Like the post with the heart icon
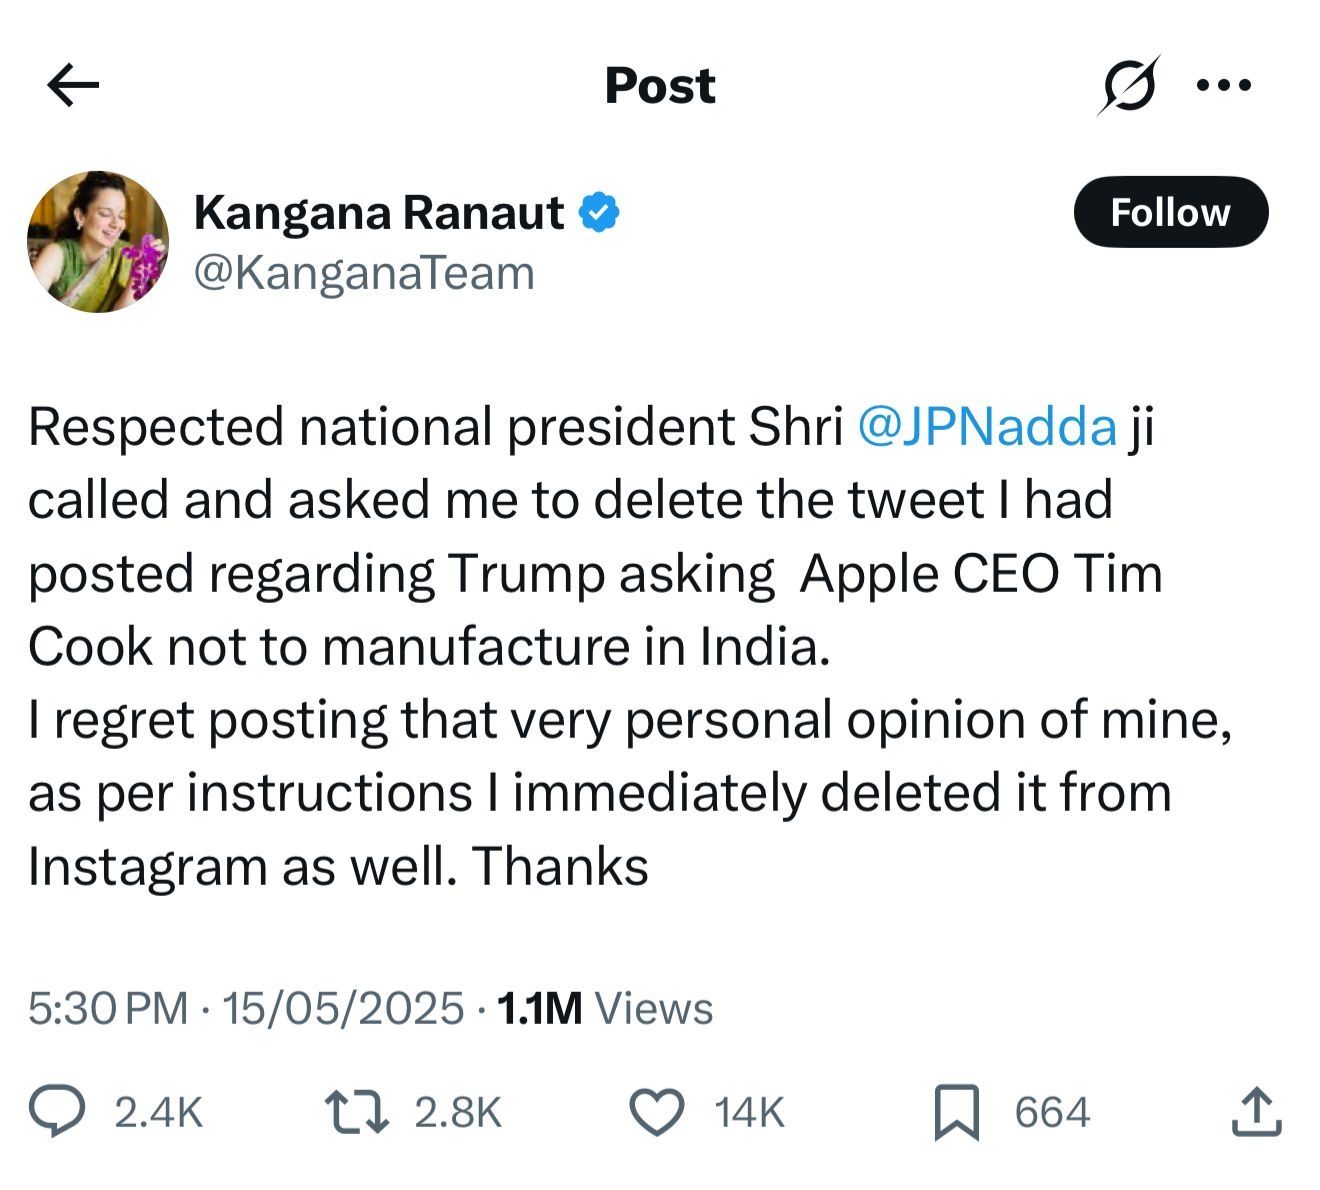This screenshot has width=1320, height=1190. [657, 1112]
